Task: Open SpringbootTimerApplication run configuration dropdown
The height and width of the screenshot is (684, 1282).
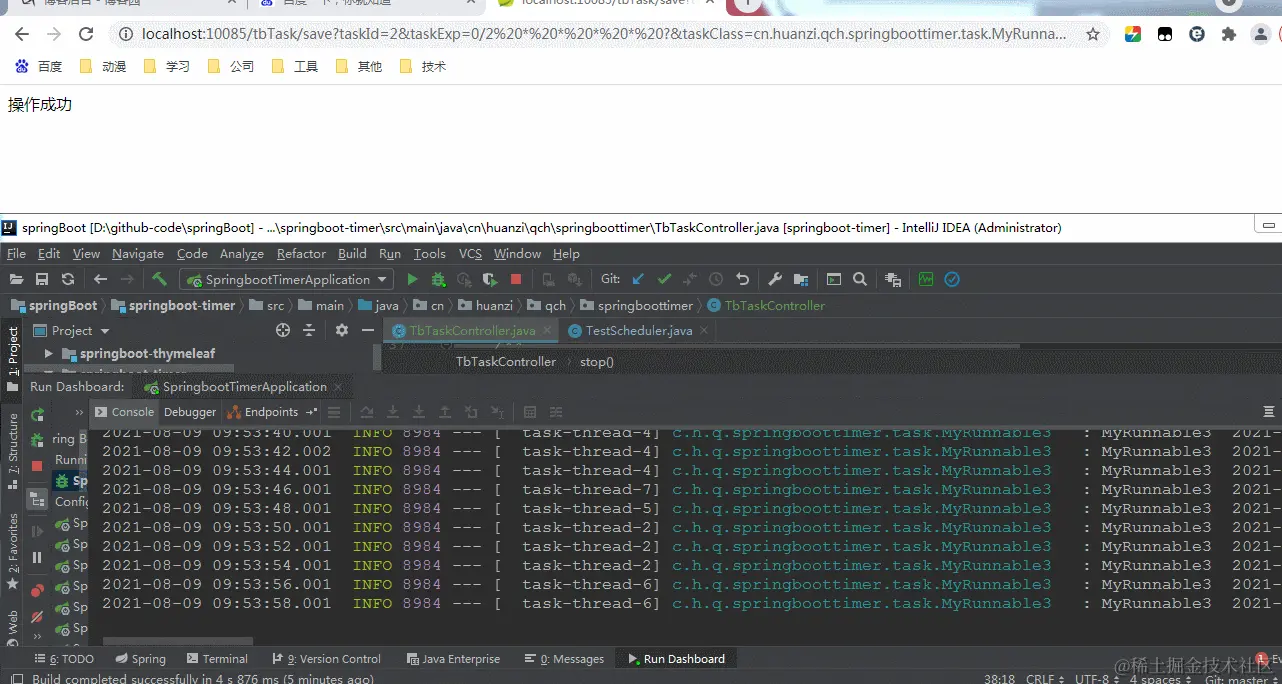Action: 288,280
